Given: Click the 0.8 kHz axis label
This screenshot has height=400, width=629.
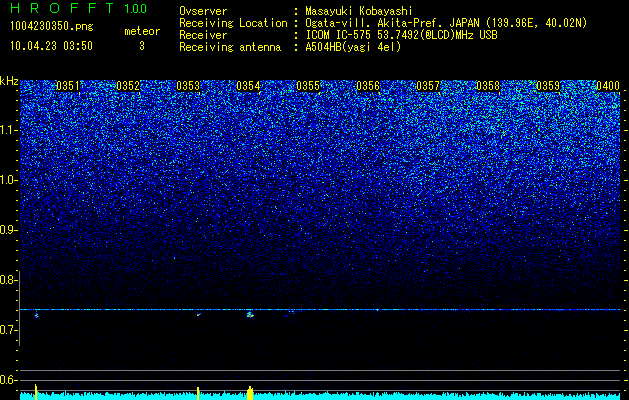Looking at the screenshot, I should coord(7,280).
